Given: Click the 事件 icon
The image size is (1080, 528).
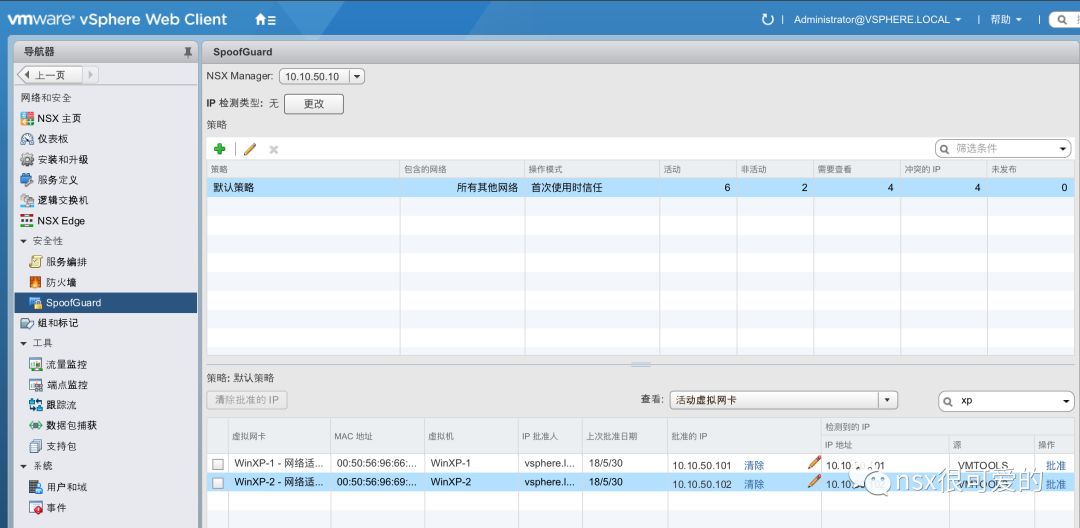Looking at the screenshot, I should (36, 507).
